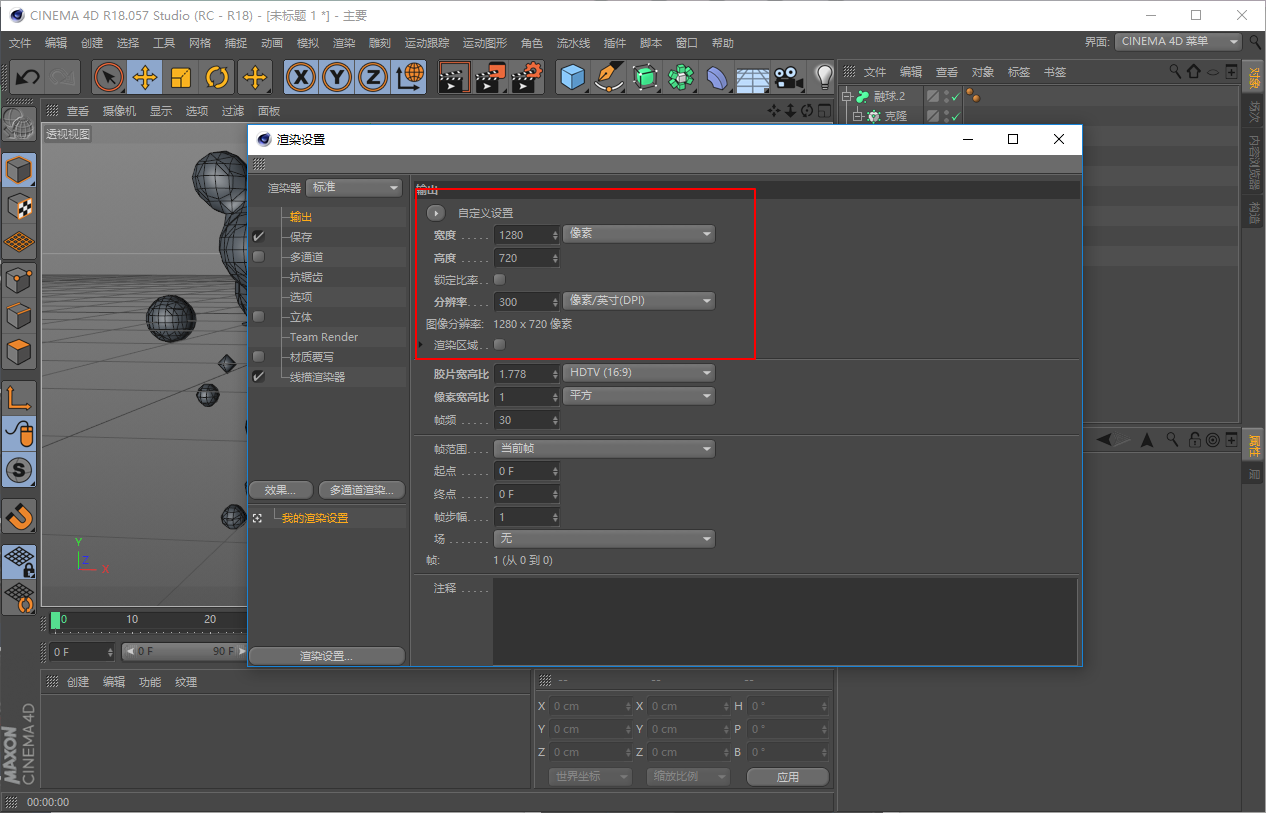Click the home icon in Object Manager

click(1194, 72)
